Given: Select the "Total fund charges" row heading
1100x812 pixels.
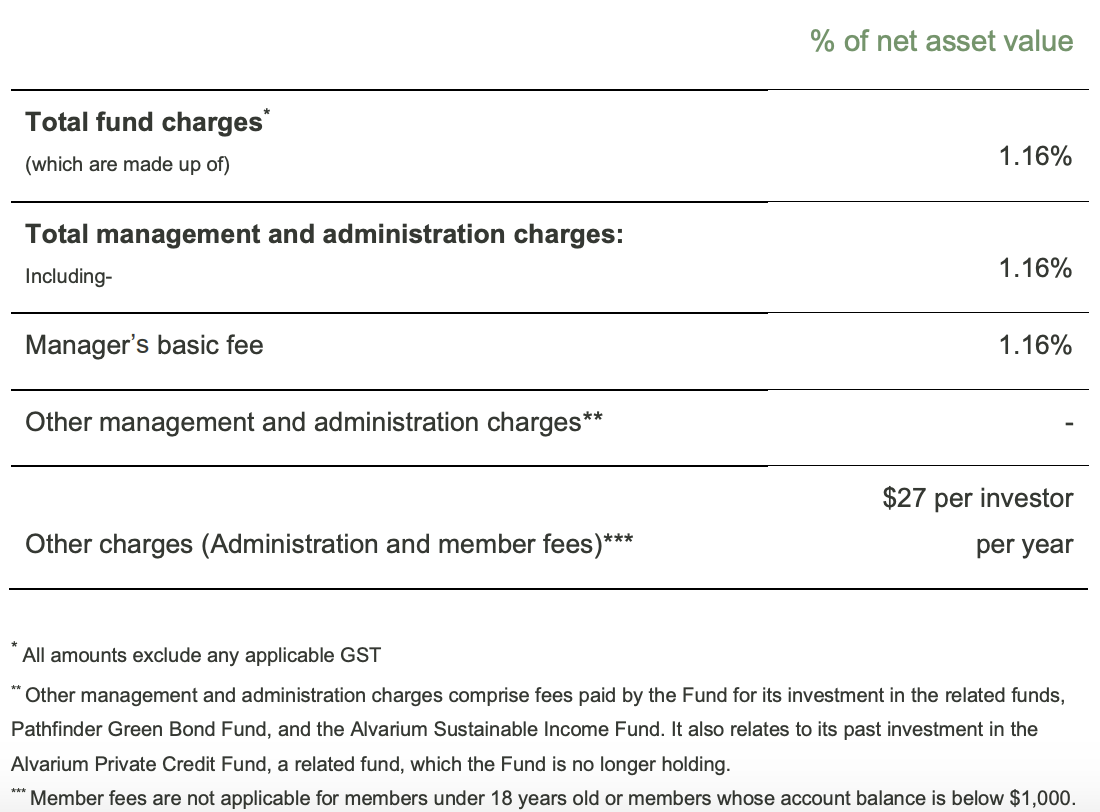Looking at the screenshot, I should point(143,122).
